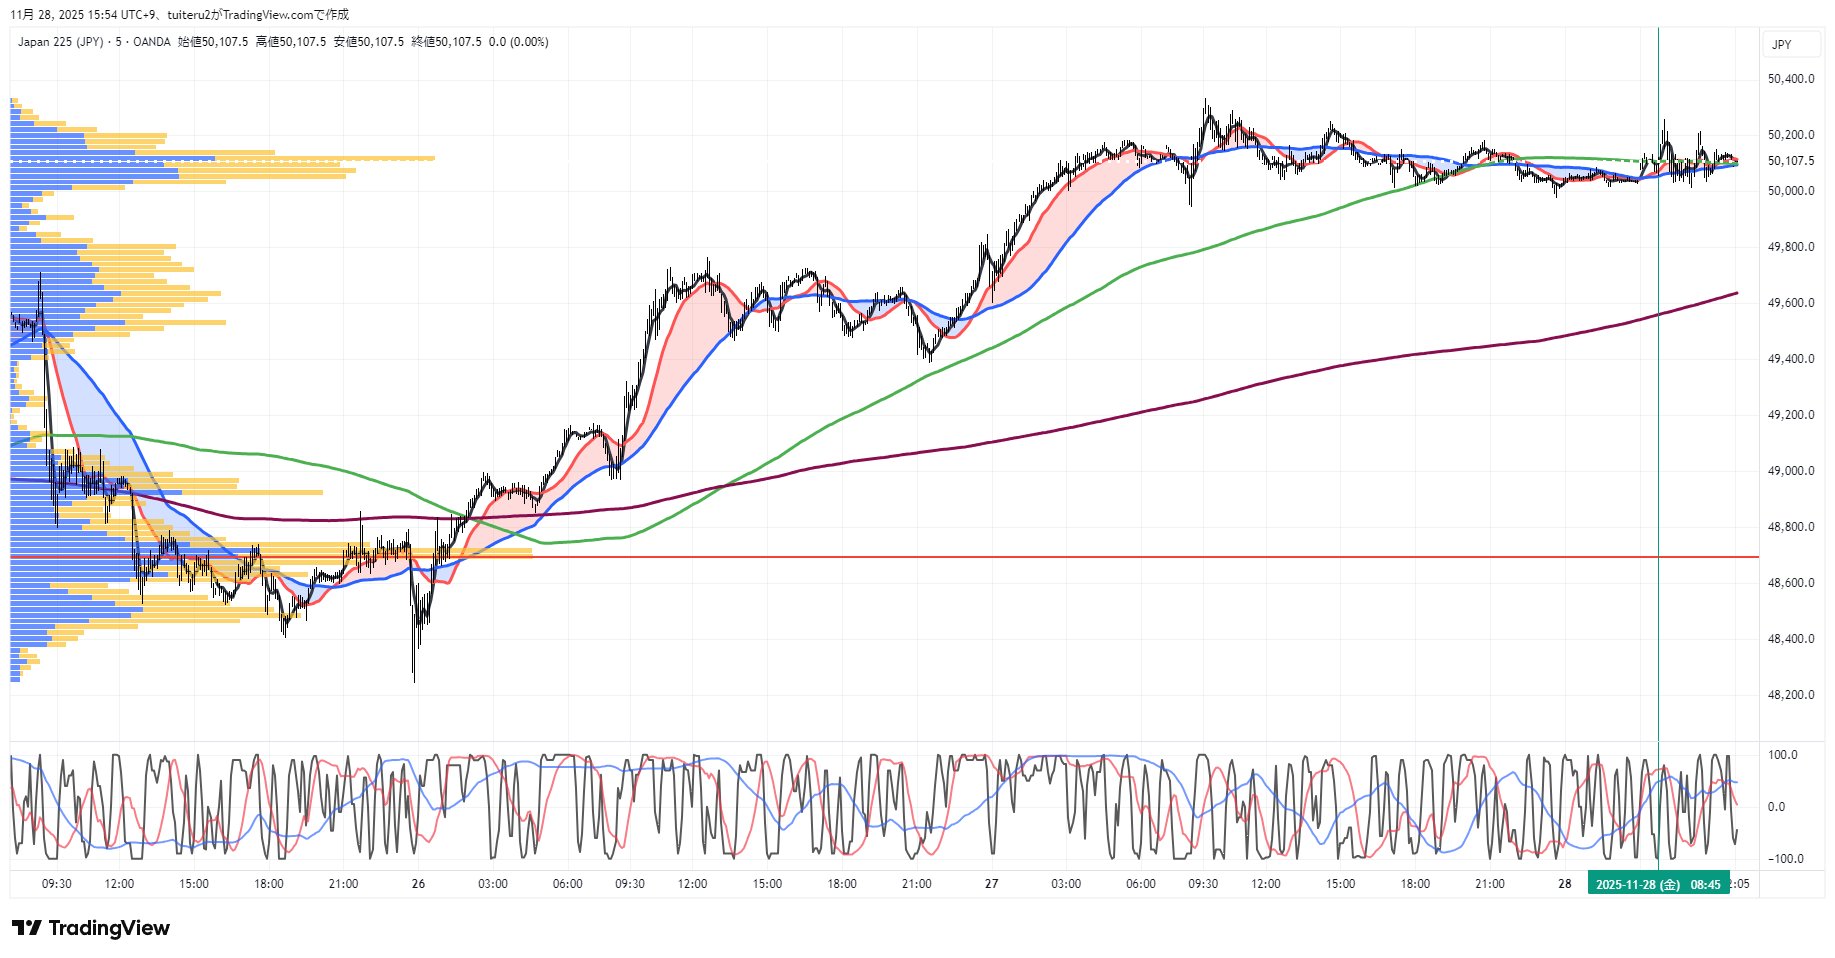The width and height of the screenshot is (1835, 958).
Task: Click the 始値 open value in legend
Action: point(212,42)
